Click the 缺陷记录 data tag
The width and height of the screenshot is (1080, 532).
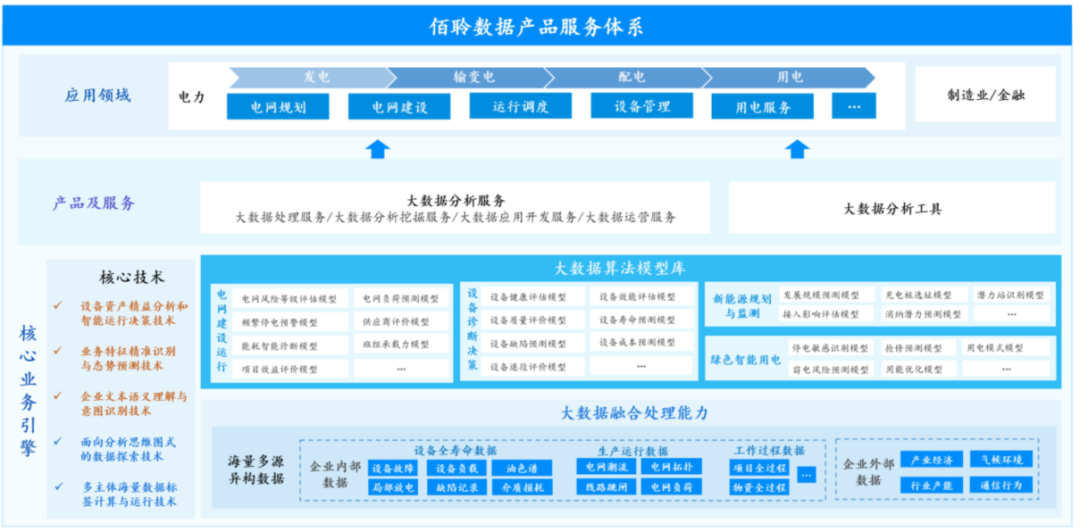(x=457, y=487)
